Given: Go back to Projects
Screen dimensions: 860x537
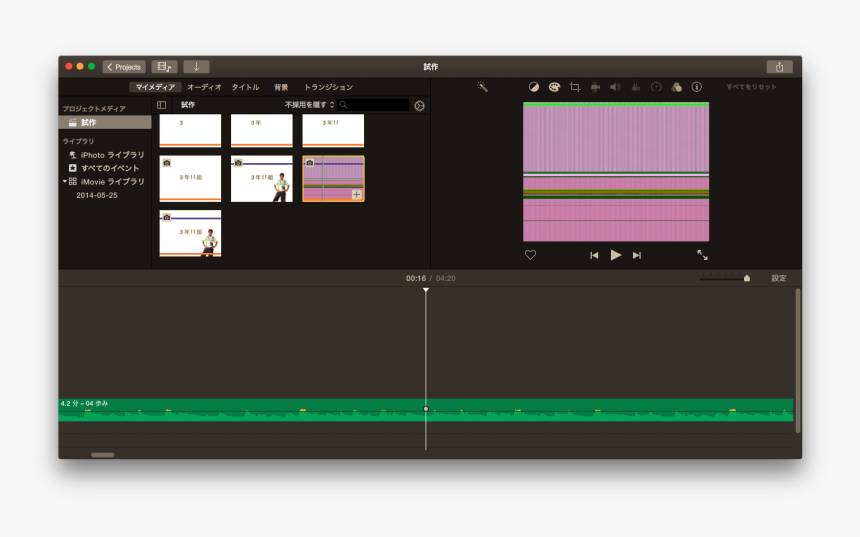Looking at the screenshot, I should [124, 67].
